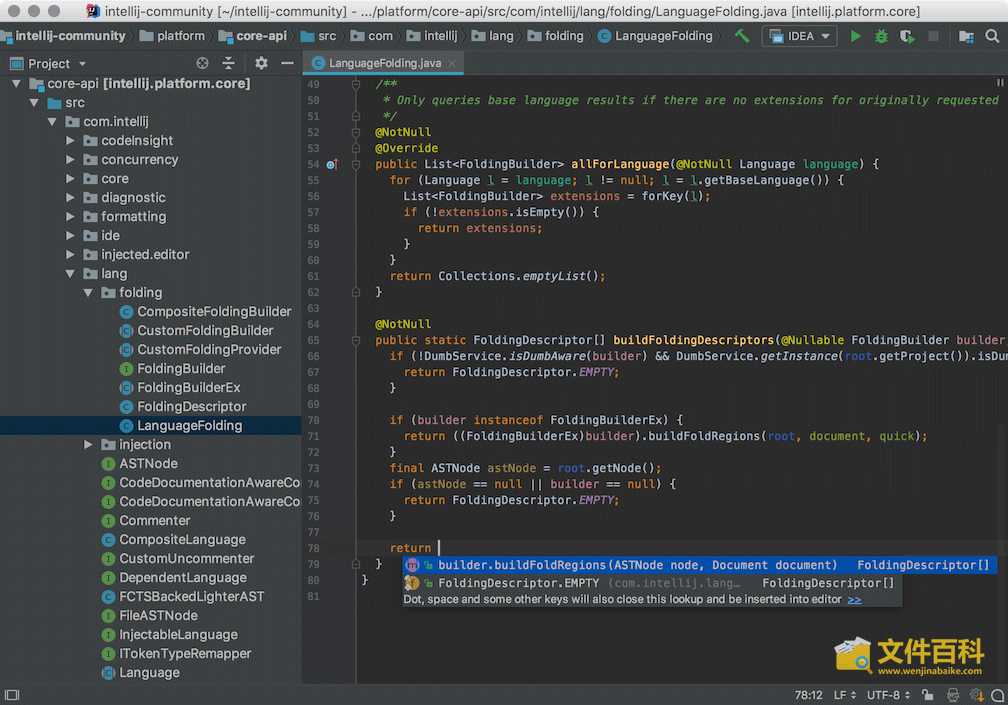This screenshot has height=705, width=1008.
Task: Click Scroll from Source target icon
Action: coord(202,63)
